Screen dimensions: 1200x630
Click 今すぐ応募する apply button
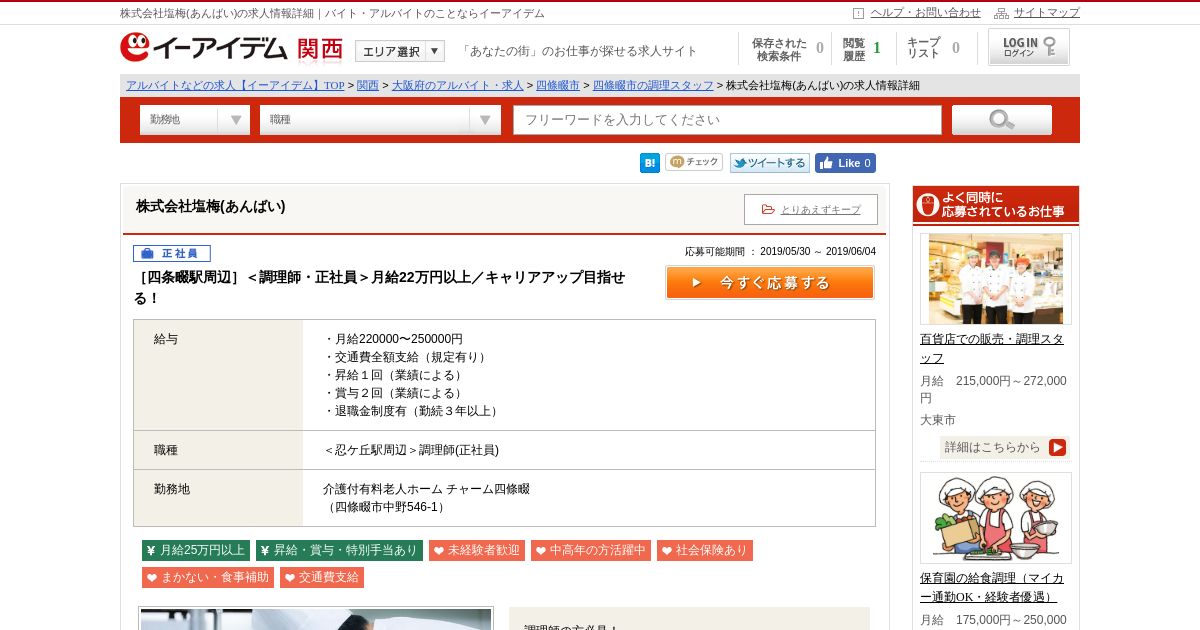(770, 283)
